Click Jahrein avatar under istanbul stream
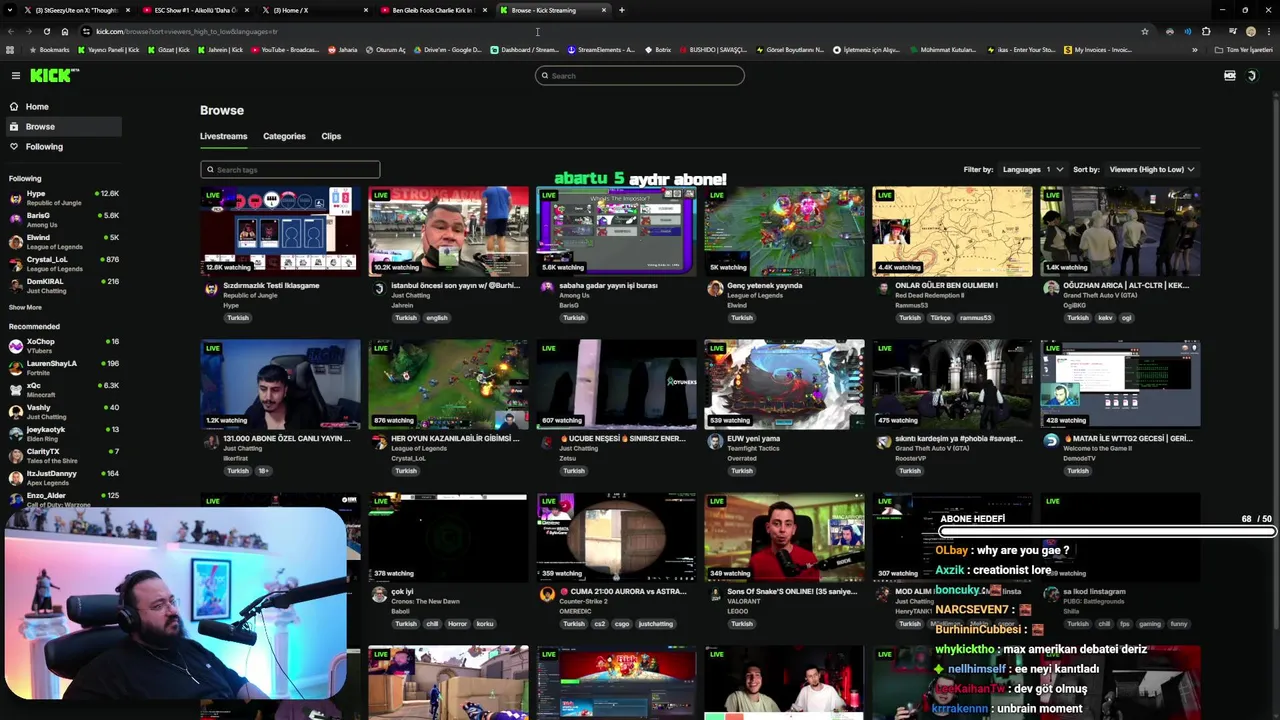The height and width of the screenshot is (720, 1280). click(x=379, y=289)
